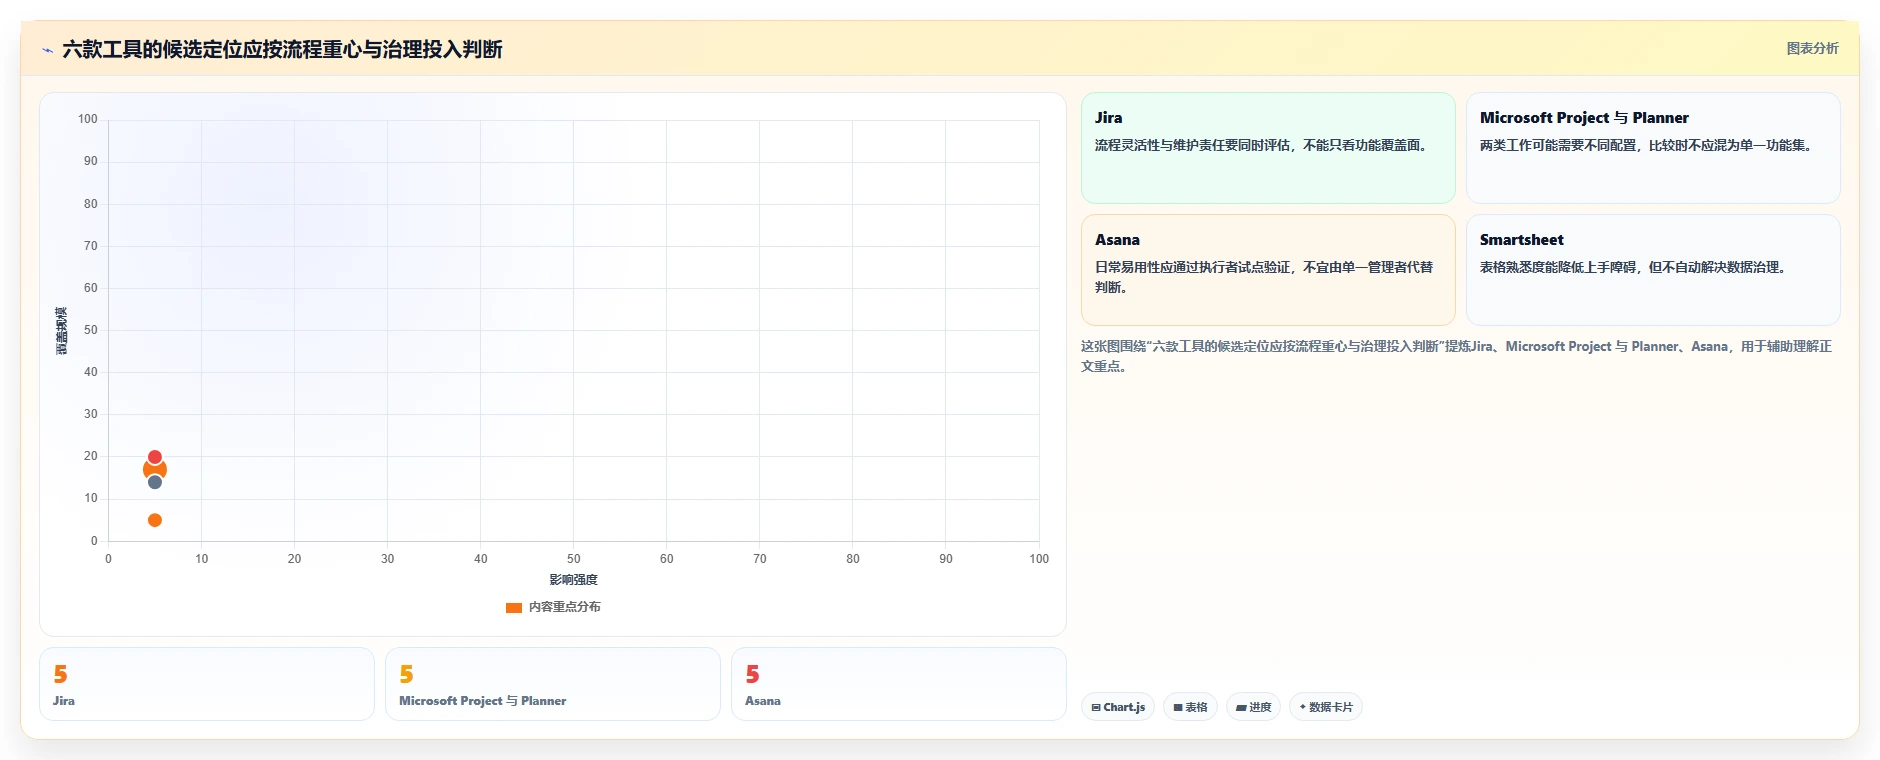This screenshot has height=760, width=1880.
Task: Click the 影响强度 horizontal axis title
Action: tap(573, 580)
